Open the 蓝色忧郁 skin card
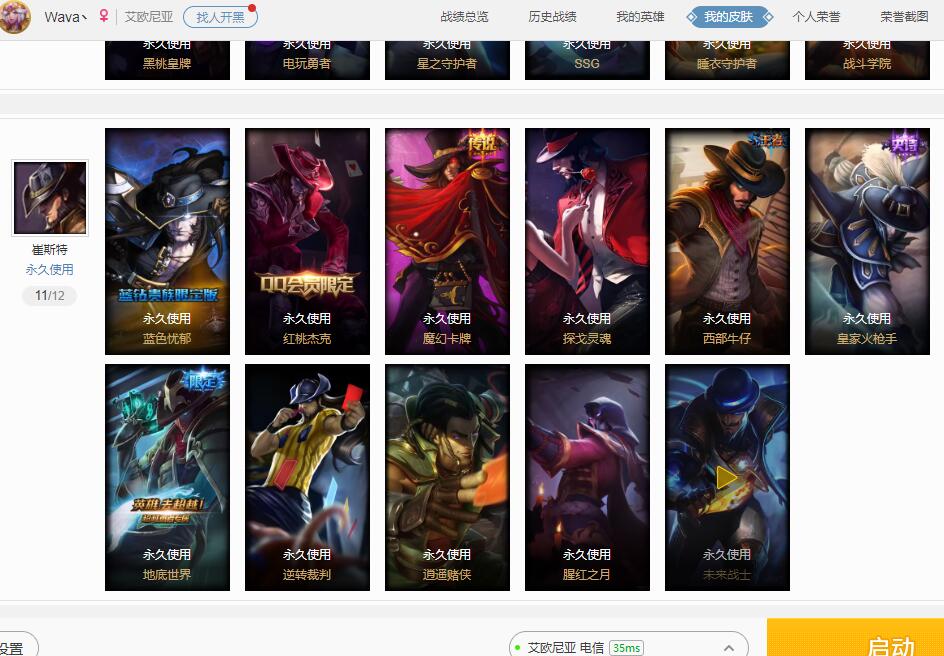The image size is (944, 656). pos(167,241)
